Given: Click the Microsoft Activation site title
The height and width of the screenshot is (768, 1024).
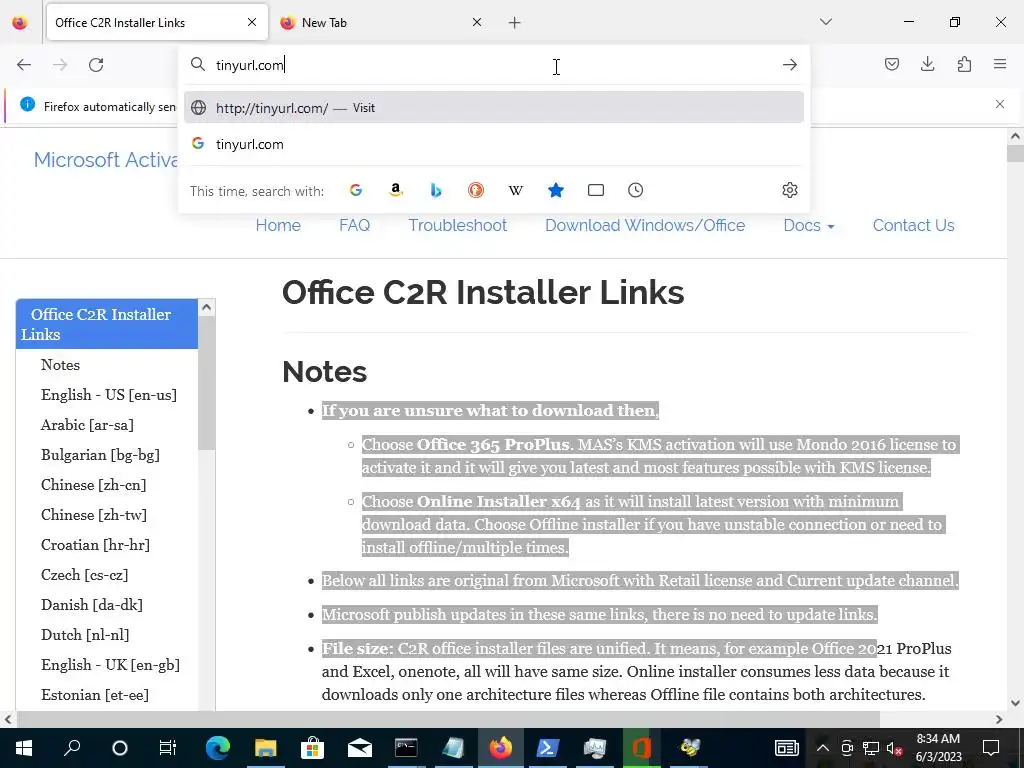Looking at the screenshot, I should click(x=106, y=160).
